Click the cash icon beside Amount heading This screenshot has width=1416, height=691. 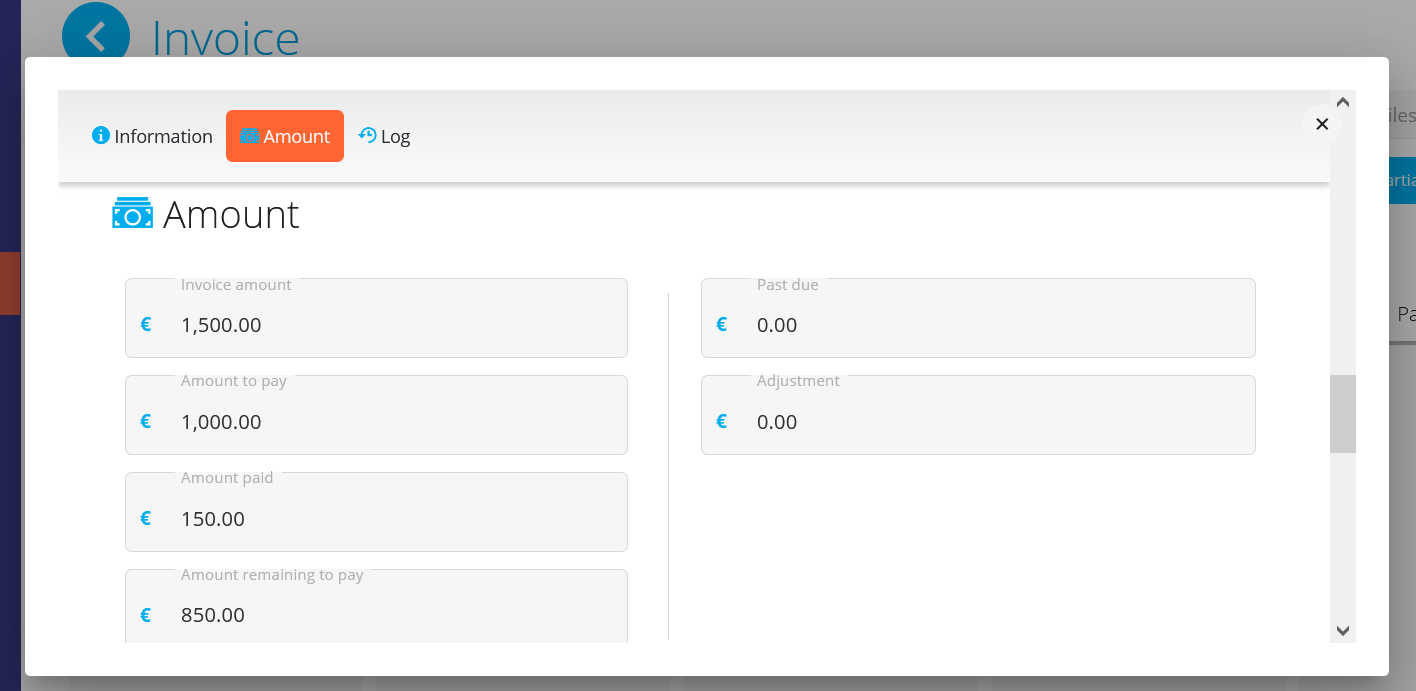tap(132, 214)
